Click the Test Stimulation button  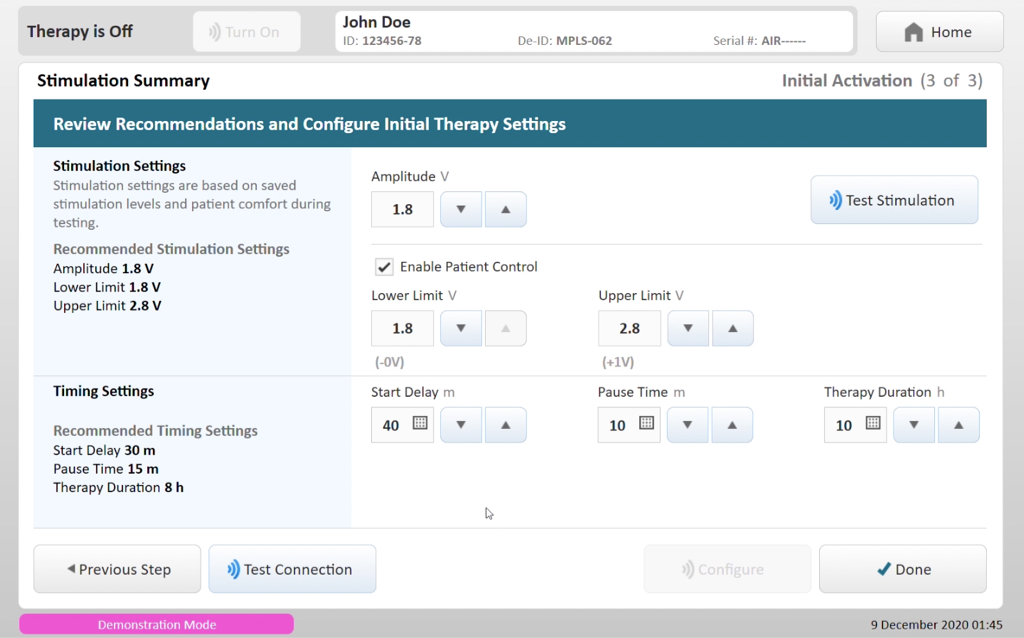click(x=895, y=200)
